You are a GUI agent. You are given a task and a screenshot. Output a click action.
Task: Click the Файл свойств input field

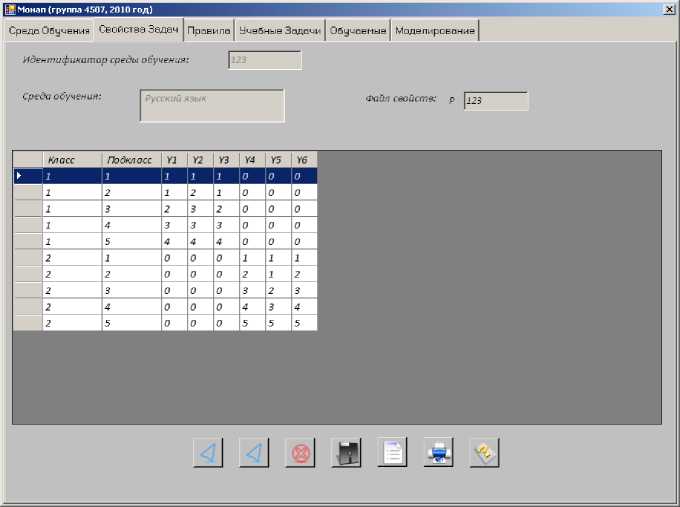tap(495, 101)
